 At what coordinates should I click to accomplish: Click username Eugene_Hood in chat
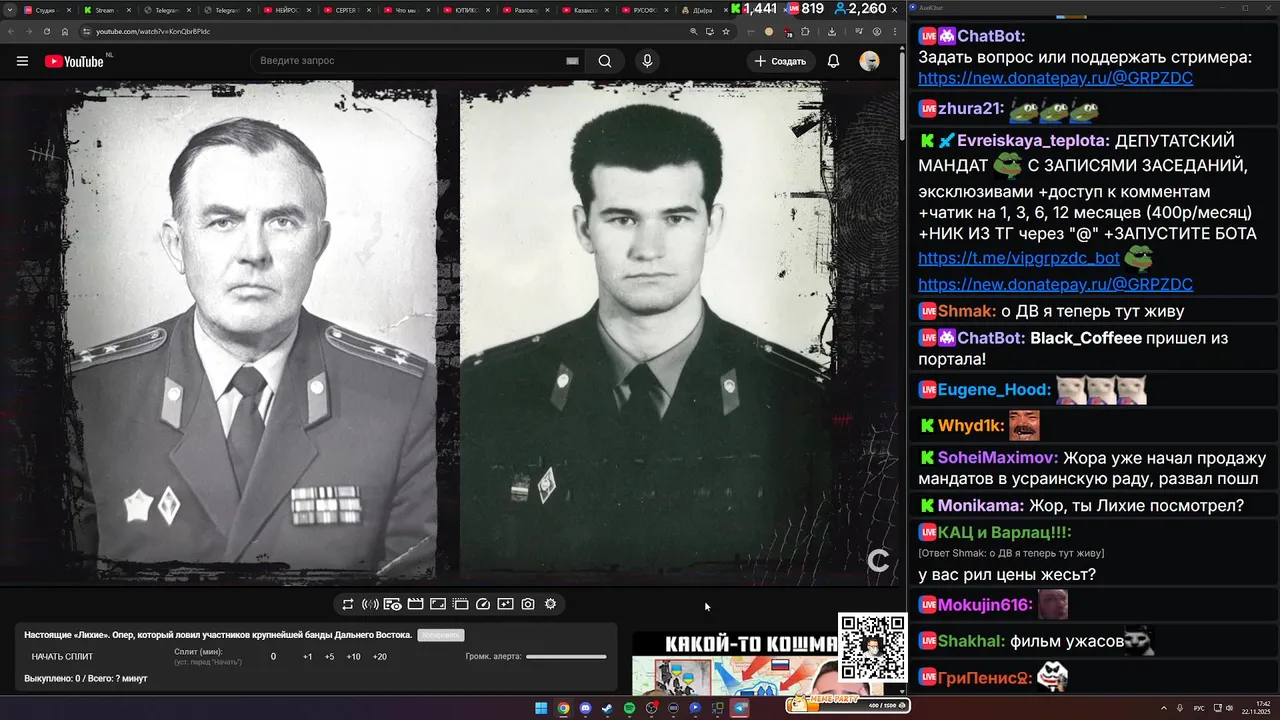[993, 390]
